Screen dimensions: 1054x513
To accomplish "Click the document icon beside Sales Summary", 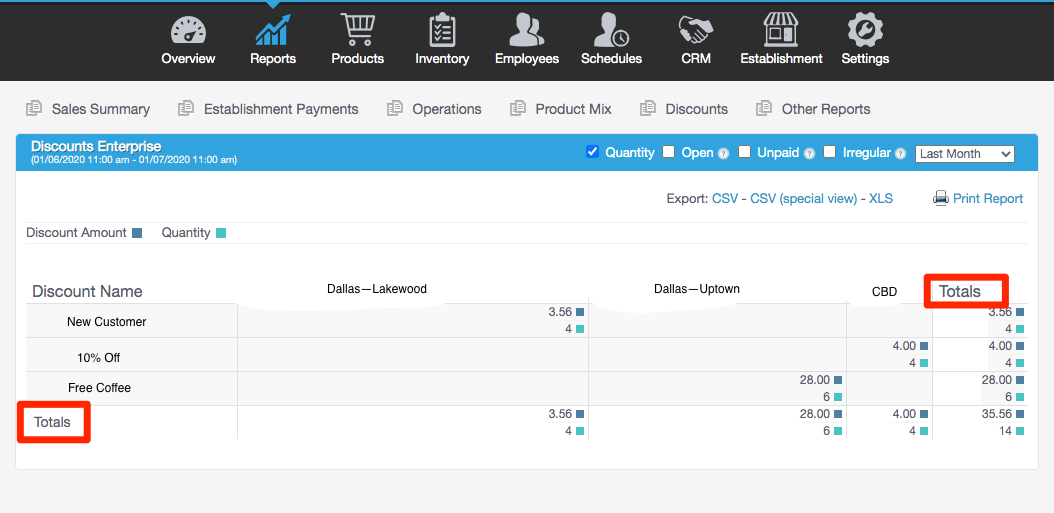I will coord(34,108).
